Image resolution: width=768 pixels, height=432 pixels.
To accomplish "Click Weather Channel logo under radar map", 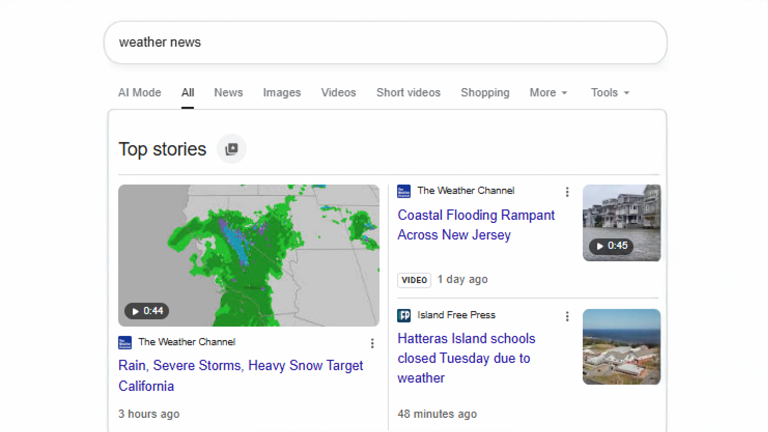I will pos(125,342).
